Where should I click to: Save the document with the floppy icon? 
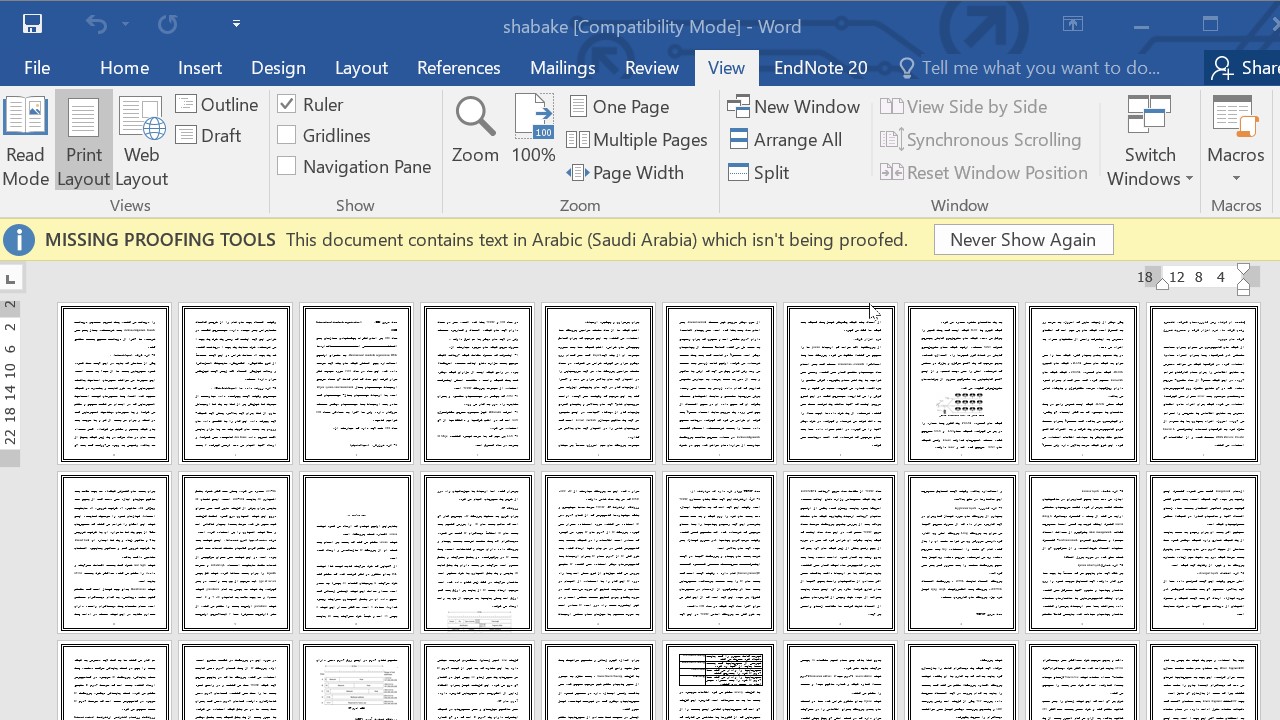[x=32, y=24]
